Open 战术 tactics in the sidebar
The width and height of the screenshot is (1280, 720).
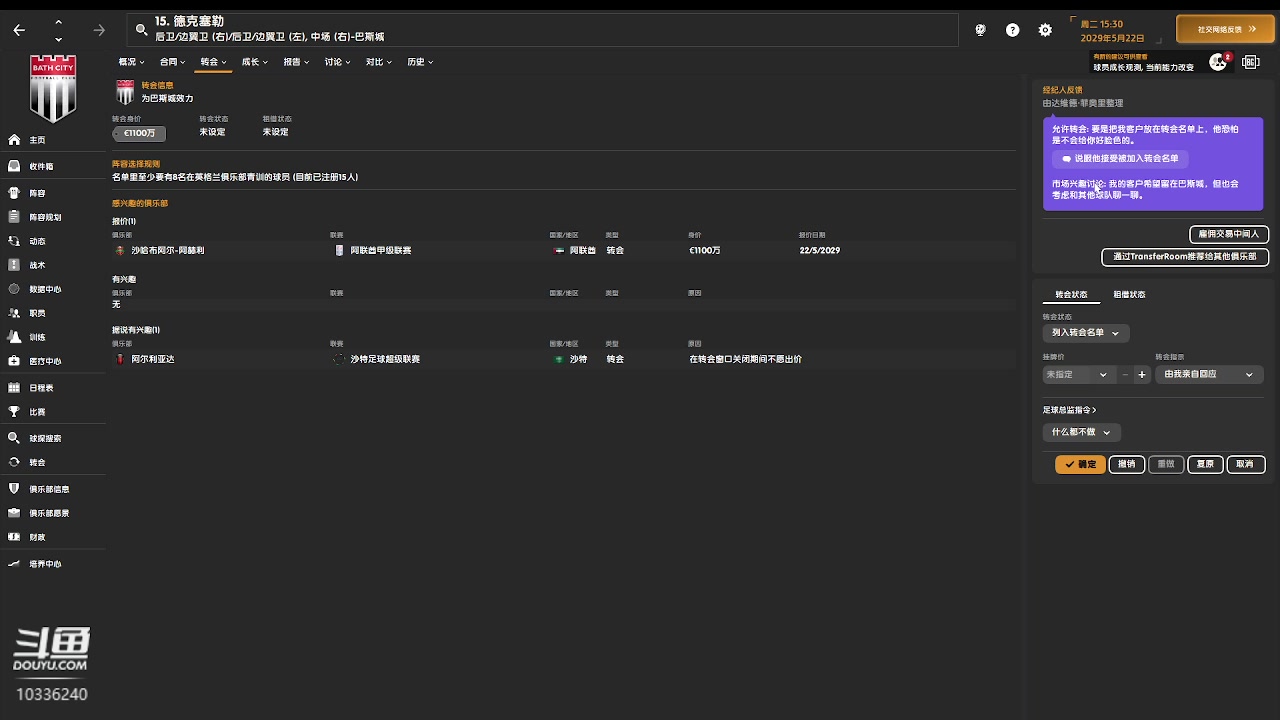pyautogui.click(x=37, y=265)
